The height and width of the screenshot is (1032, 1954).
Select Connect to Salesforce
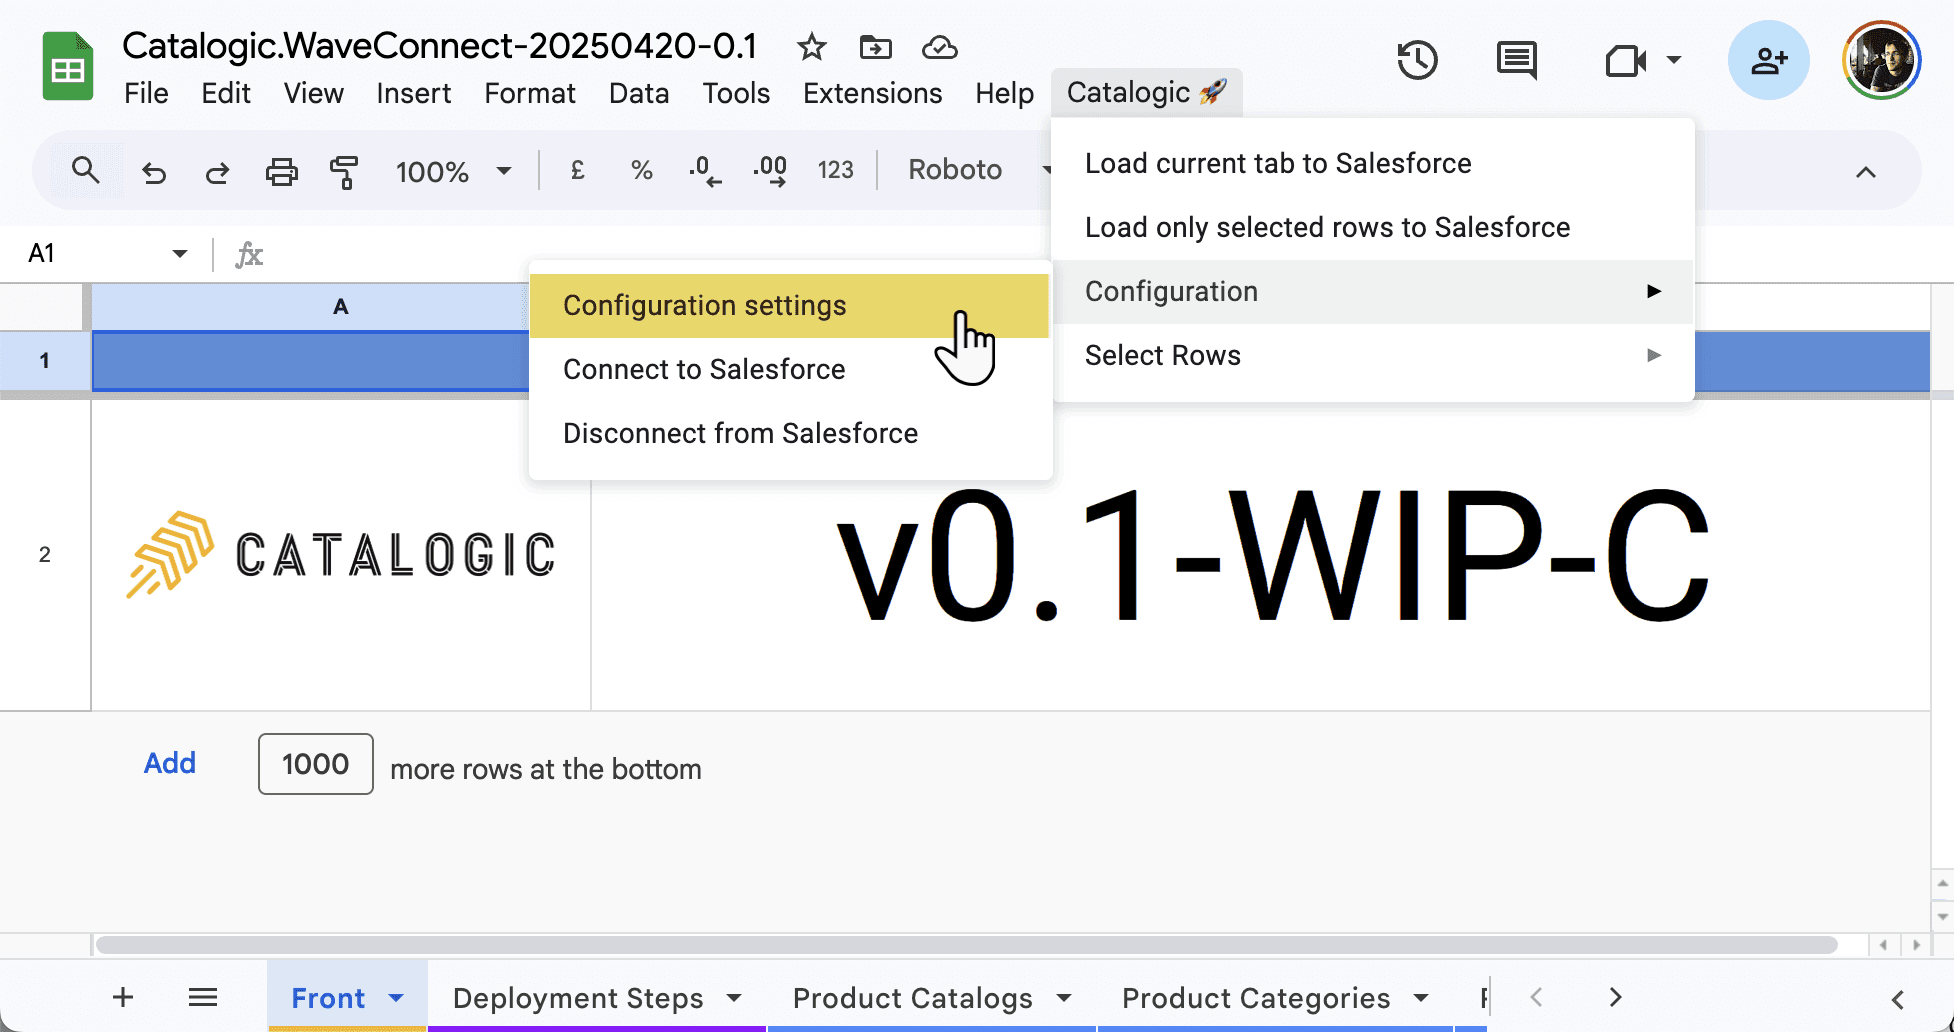pyautogui.click(x=790, y=369)
